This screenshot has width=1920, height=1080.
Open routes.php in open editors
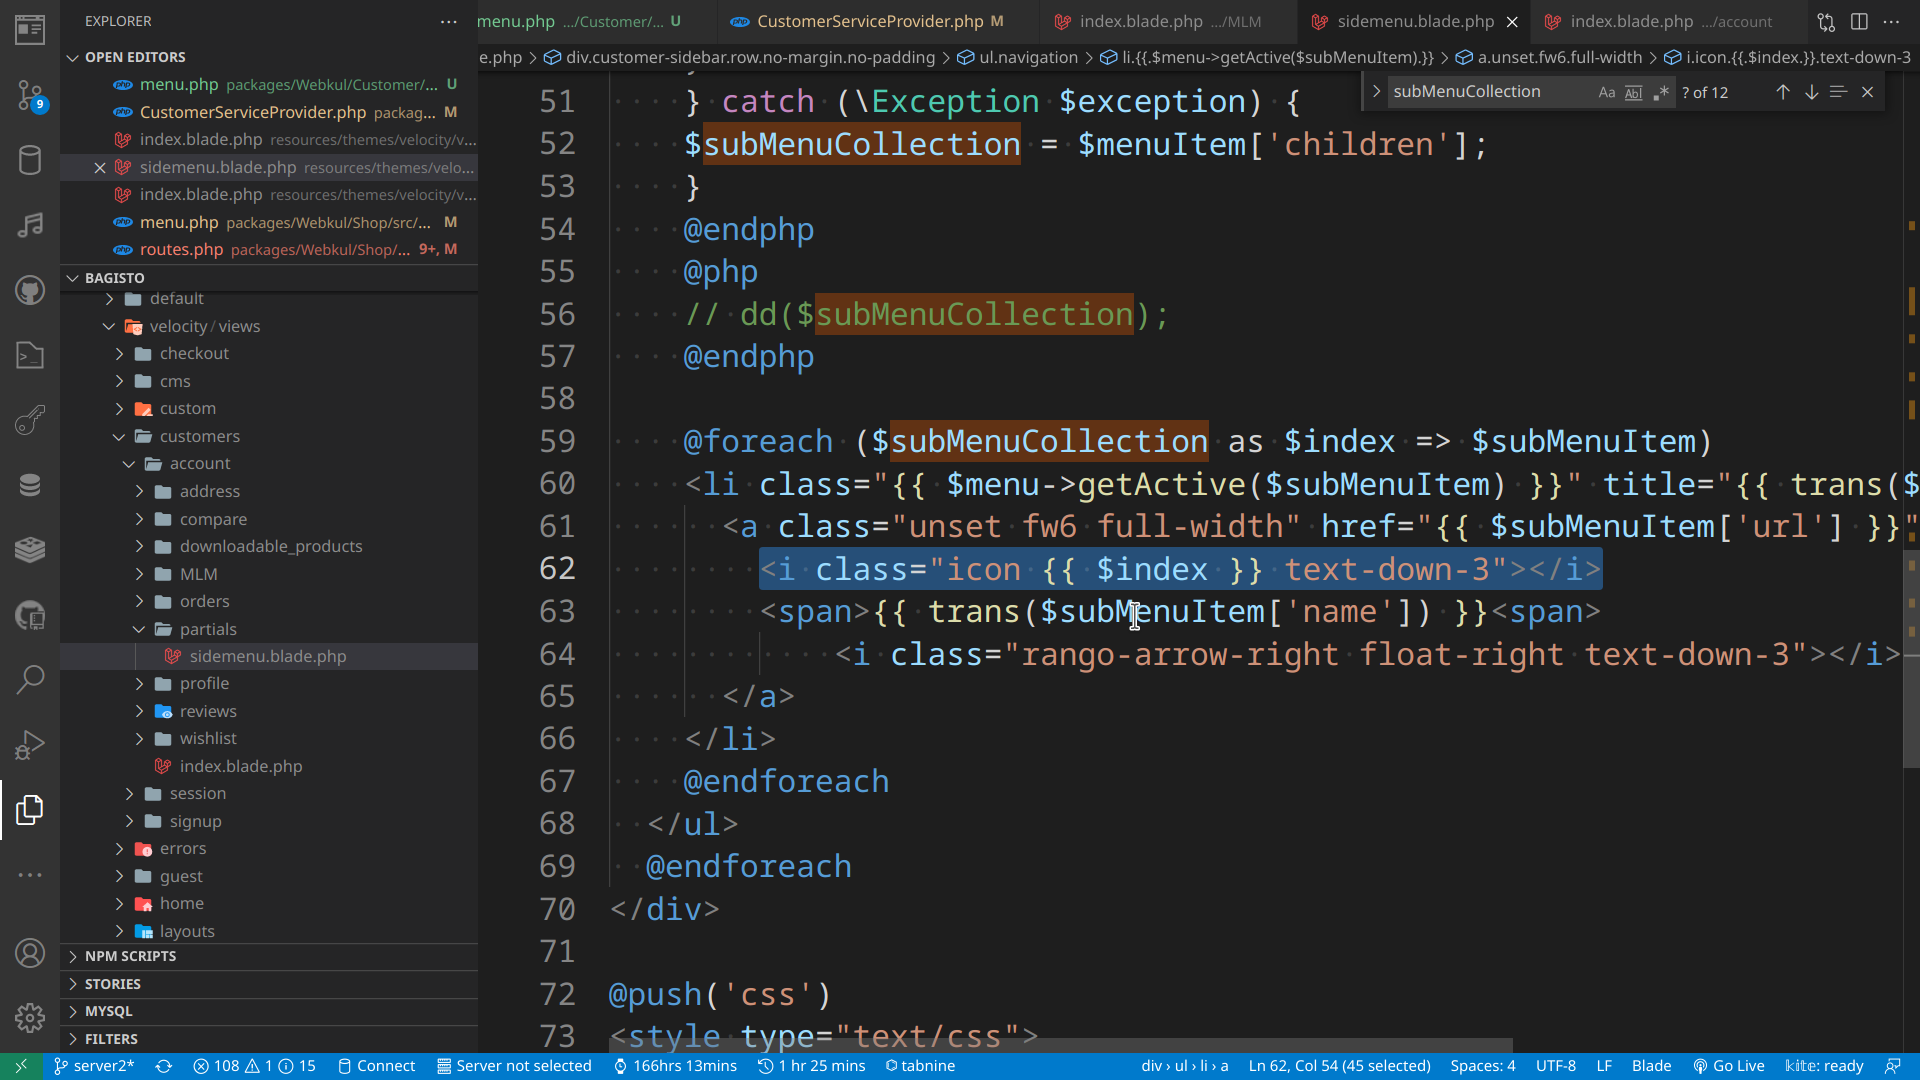269,249
